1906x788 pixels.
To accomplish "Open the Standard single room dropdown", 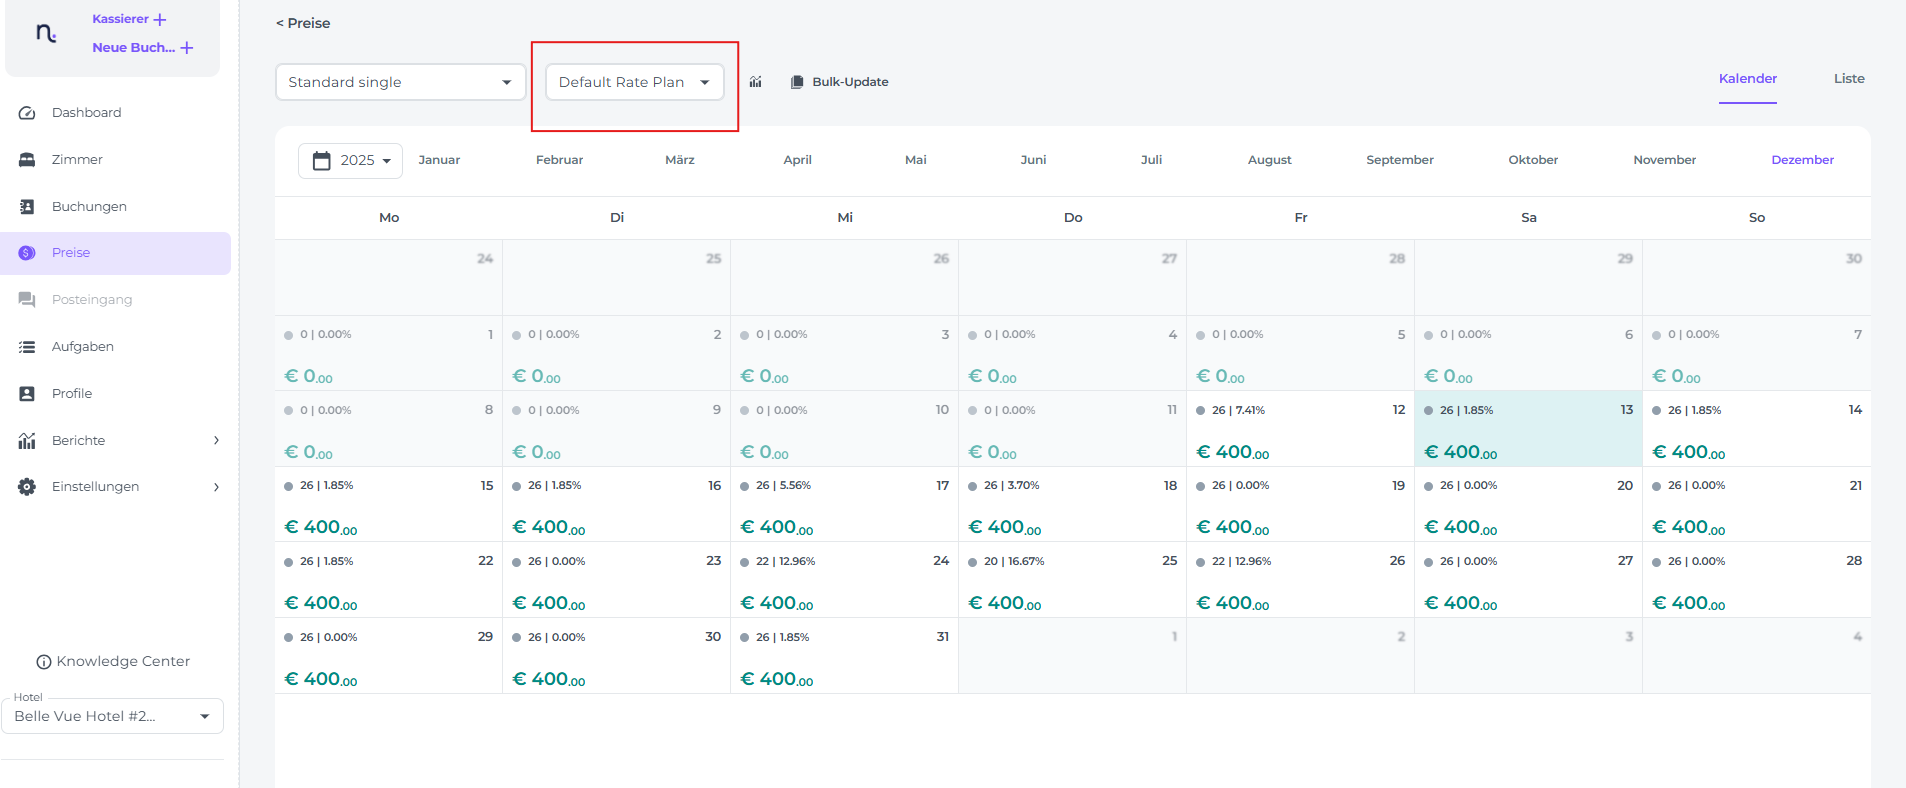I will tap(400, 82).
